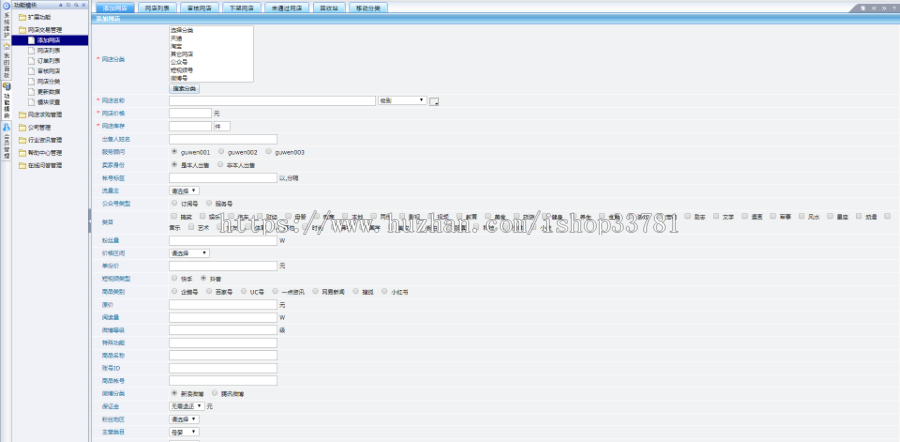
Task: Click the 出售人姓名 input field
Action: tap(223, 139)
